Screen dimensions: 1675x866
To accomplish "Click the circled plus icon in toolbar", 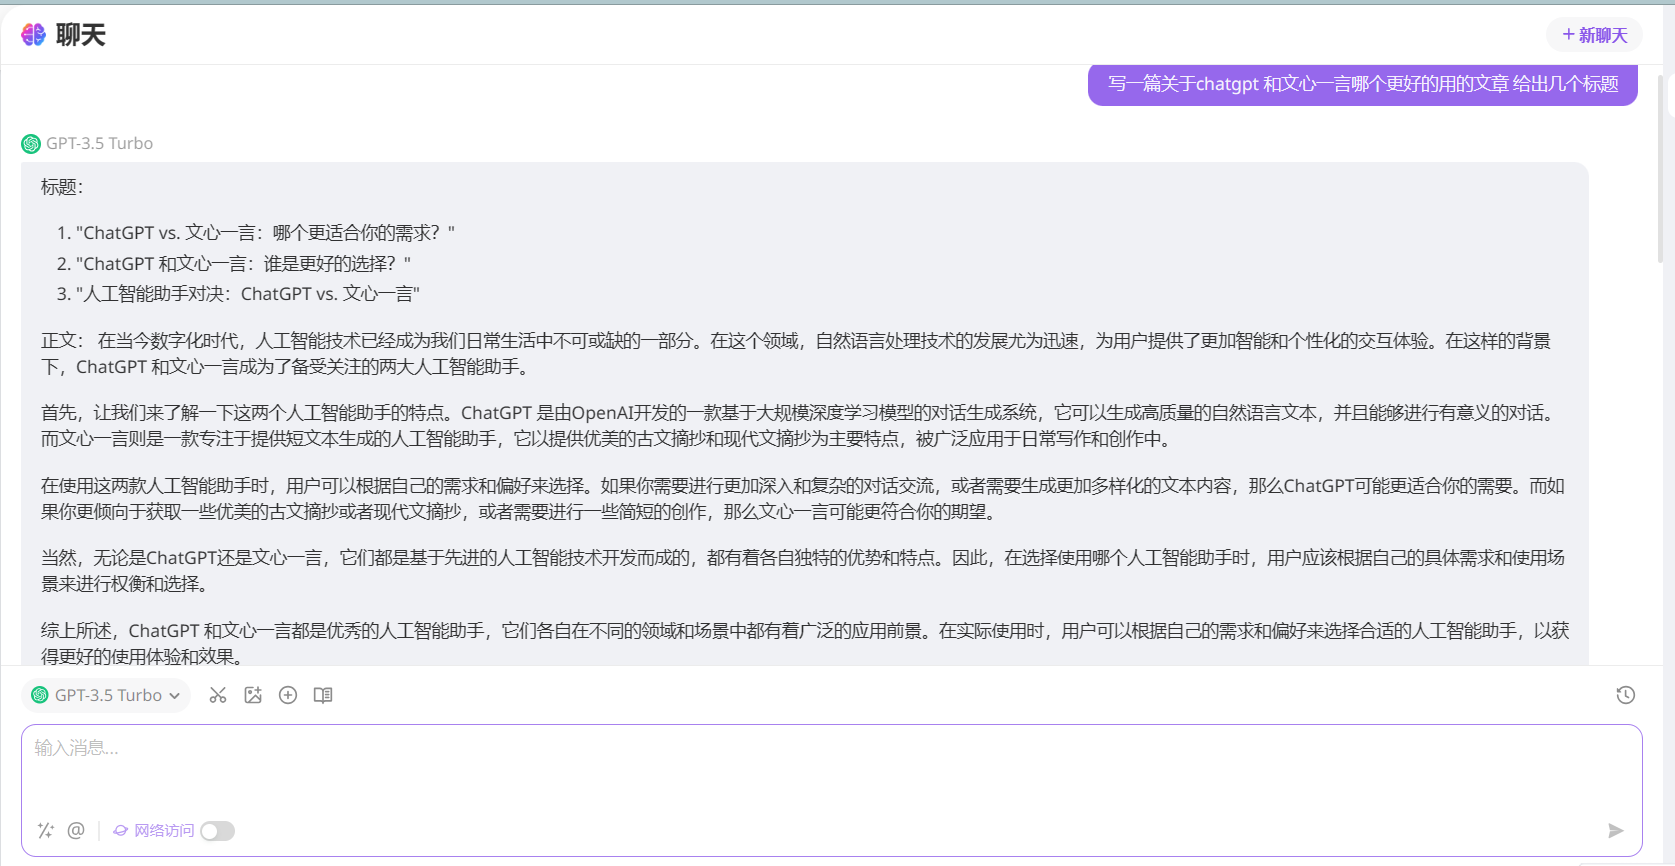I will tap(288, 695).
